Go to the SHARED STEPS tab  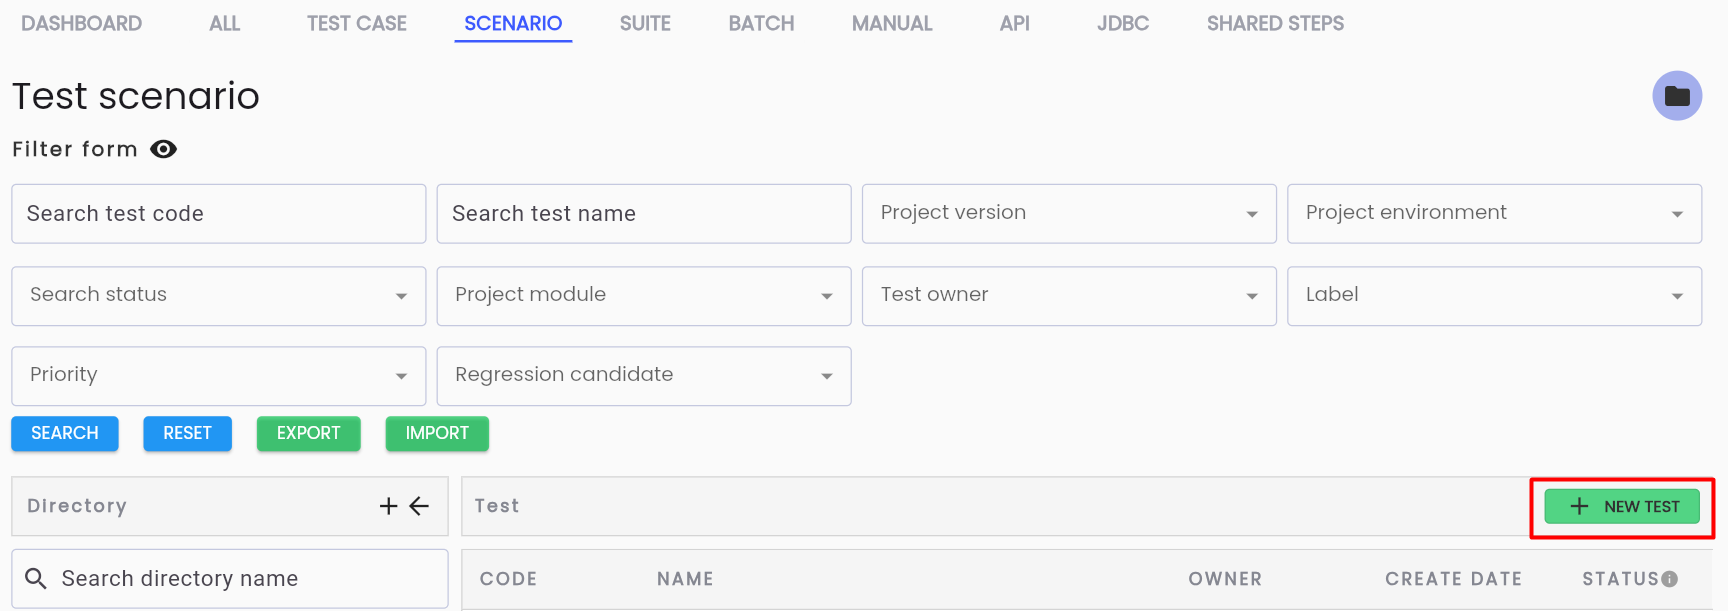[1275, 23]
